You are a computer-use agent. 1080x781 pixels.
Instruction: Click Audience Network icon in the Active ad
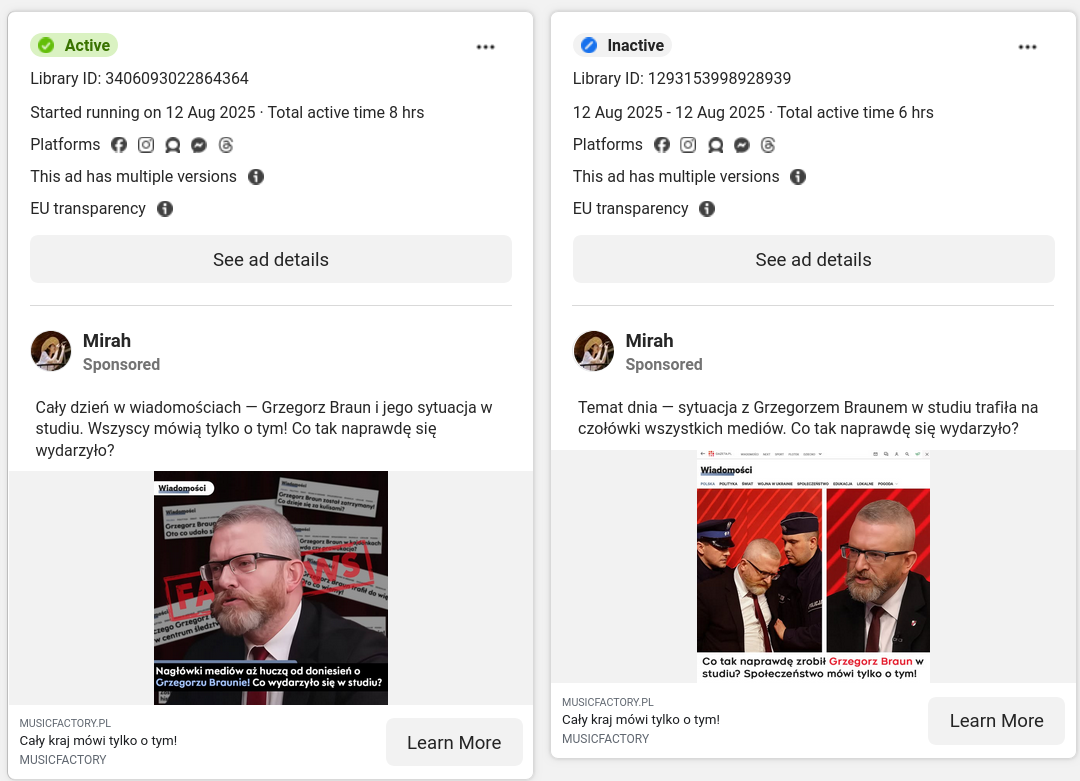[173, 145]
